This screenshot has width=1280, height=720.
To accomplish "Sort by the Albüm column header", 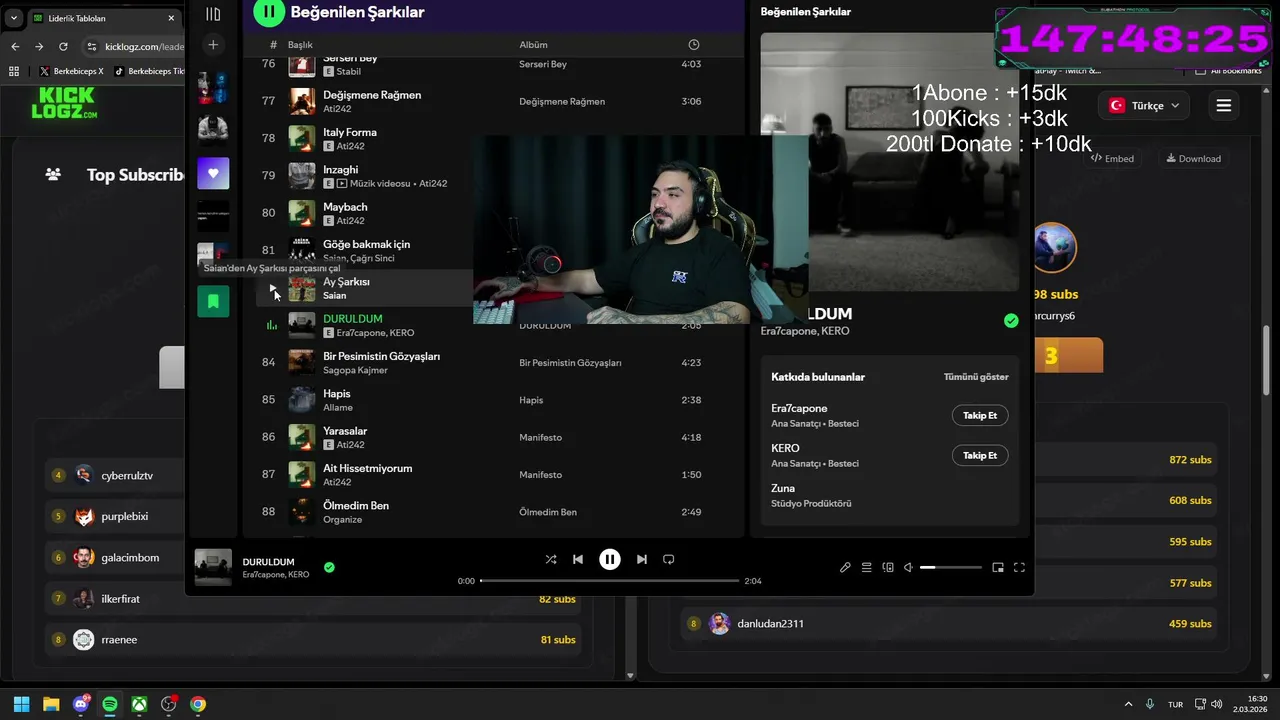I will [533, 45].
